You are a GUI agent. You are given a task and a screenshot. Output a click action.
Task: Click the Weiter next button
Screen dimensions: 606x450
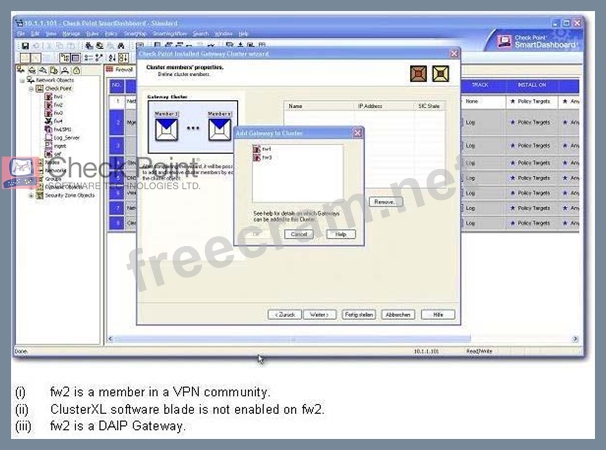(320, 315)
